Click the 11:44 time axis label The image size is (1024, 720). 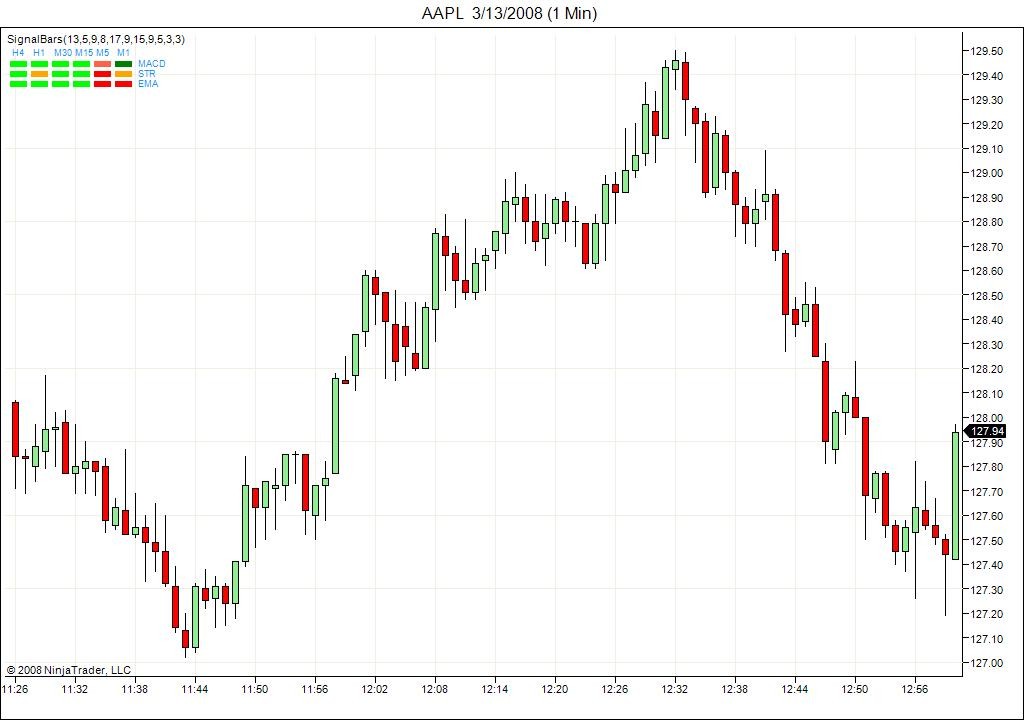pos(195,689)
